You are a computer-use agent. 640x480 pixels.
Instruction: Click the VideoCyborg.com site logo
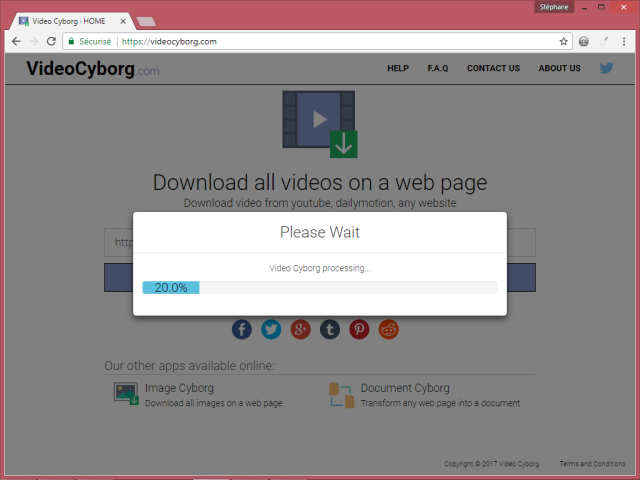(x=93, y=69)
